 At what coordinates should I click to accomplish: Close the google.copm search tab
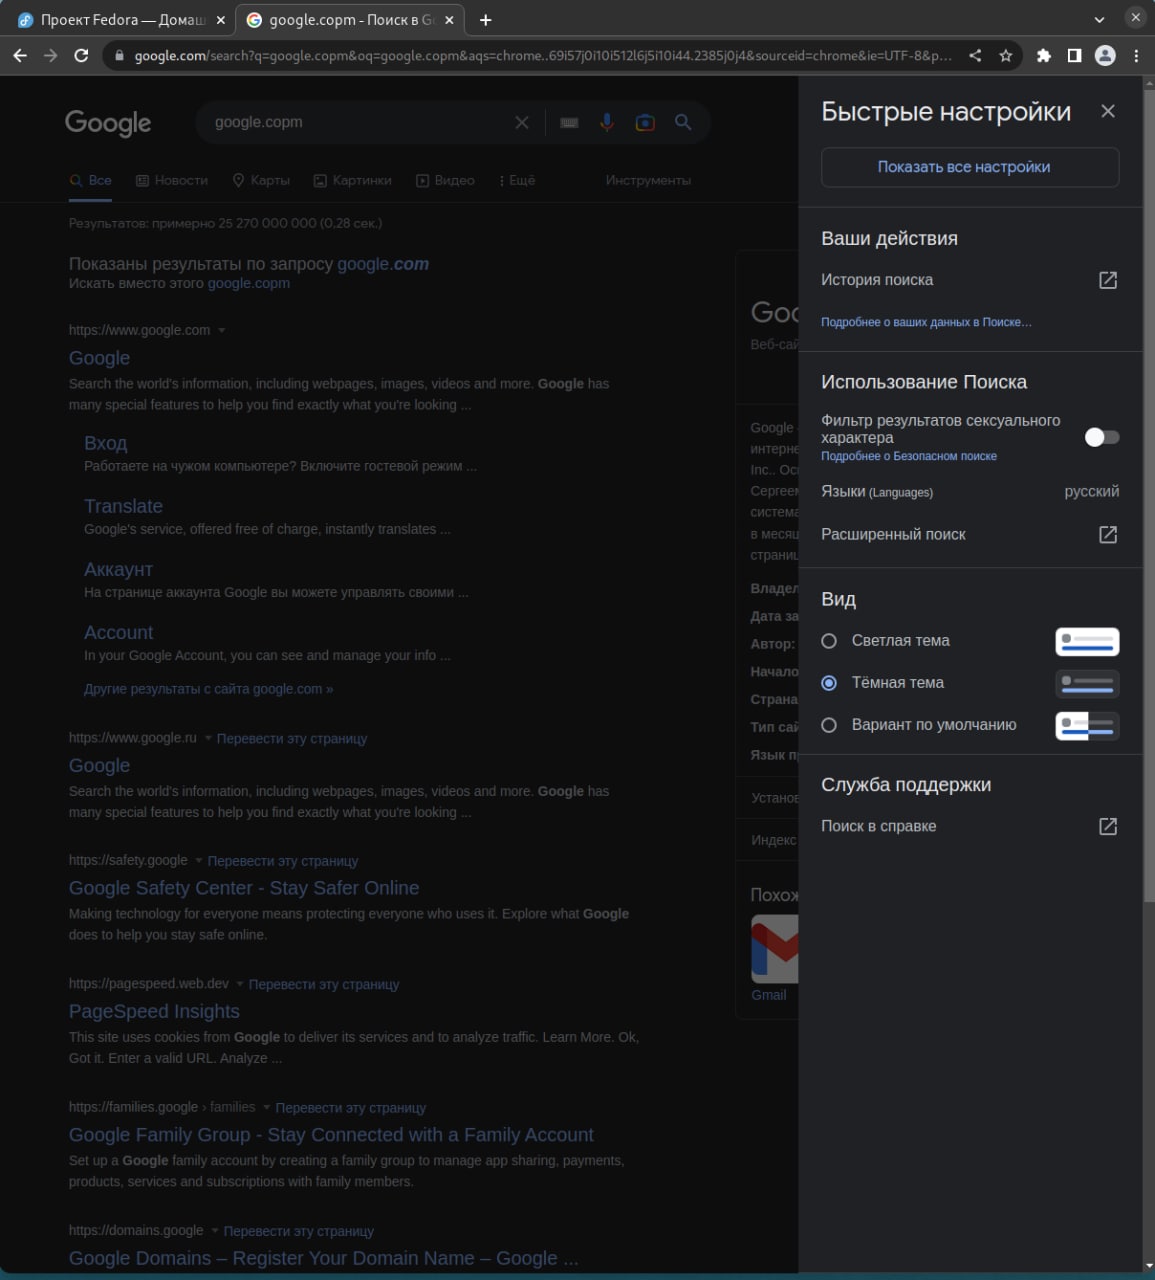click(x=450, y=20)
